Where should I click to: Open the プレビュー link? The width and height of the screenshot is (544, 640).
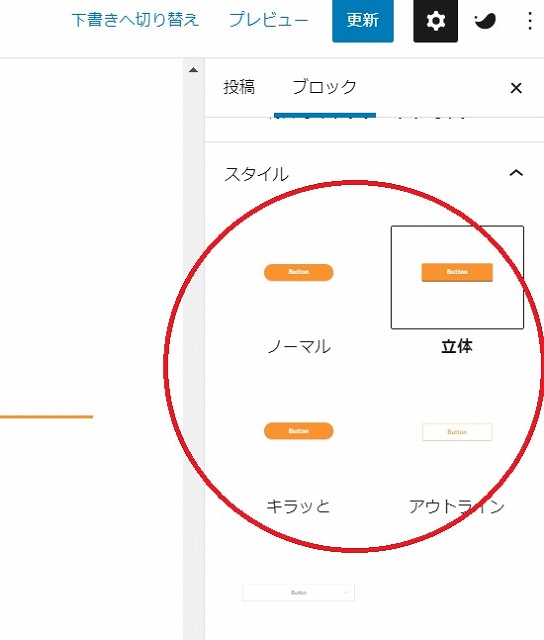[269, 20]
